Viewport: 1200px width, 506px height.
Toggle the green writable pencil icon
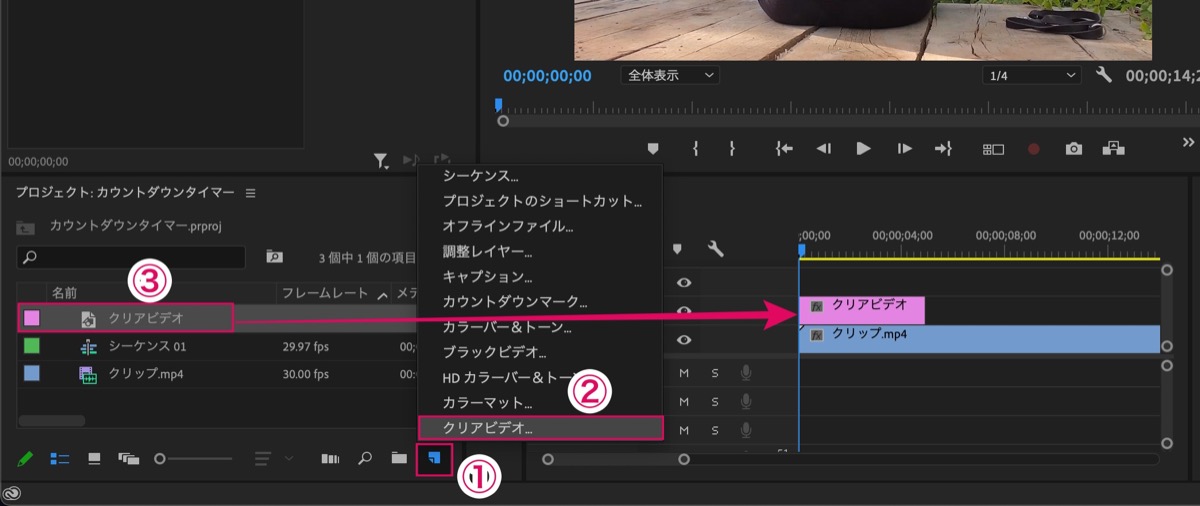tap(25, 459)
